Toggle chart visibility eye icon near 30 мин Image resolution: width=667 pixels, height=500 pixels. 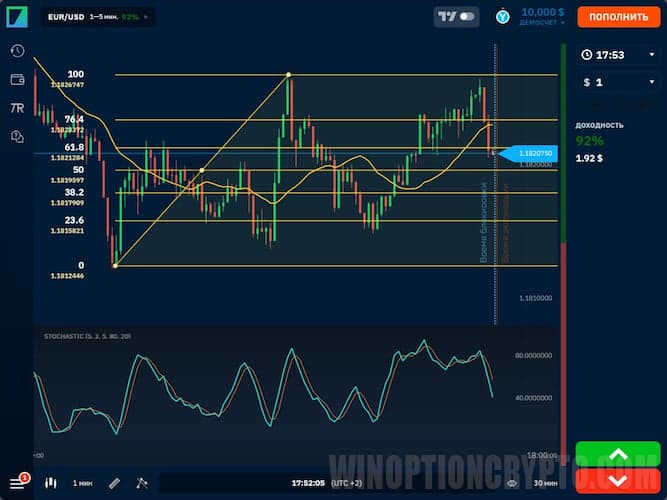pos(511,482)
